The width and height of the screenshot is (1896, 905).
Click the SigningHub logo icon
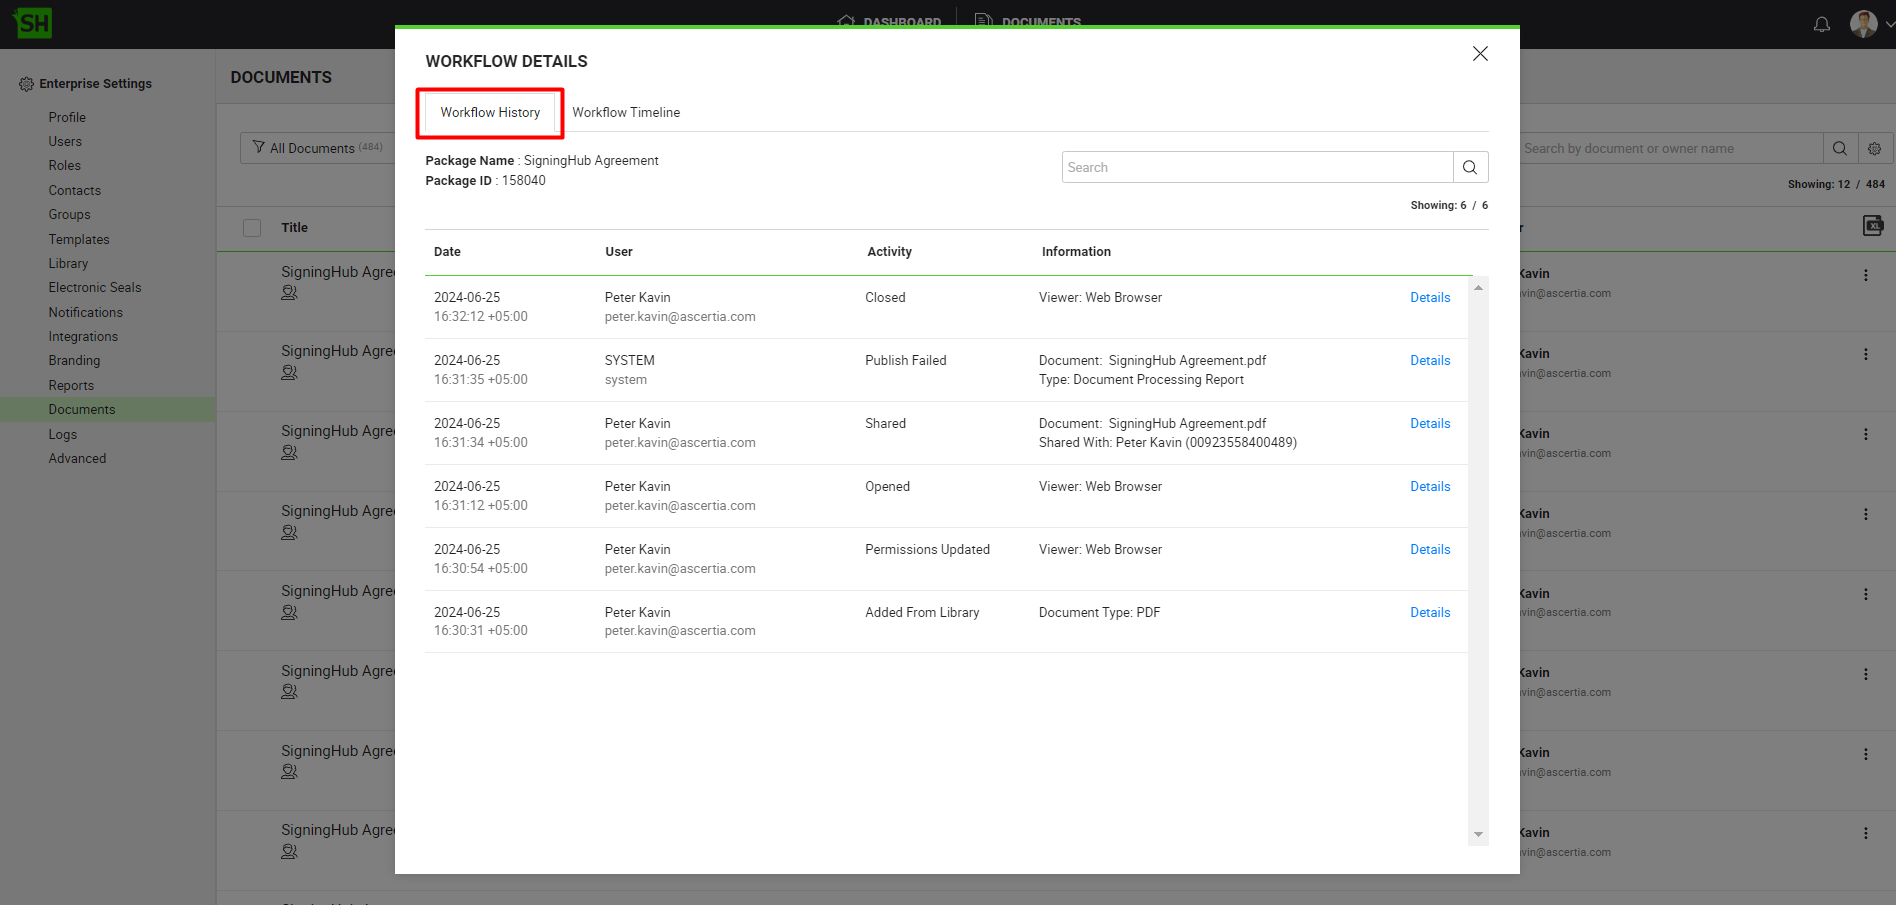pos(33,23)
